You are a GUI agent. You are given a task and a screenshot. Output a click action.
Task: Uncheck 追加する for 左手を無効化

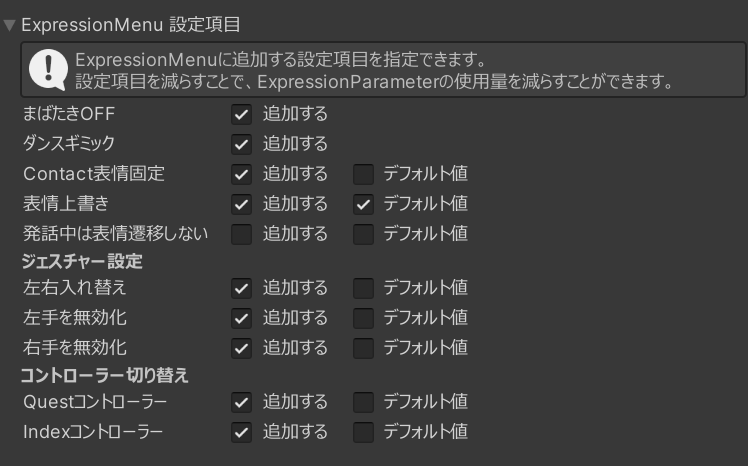point(241,318)
